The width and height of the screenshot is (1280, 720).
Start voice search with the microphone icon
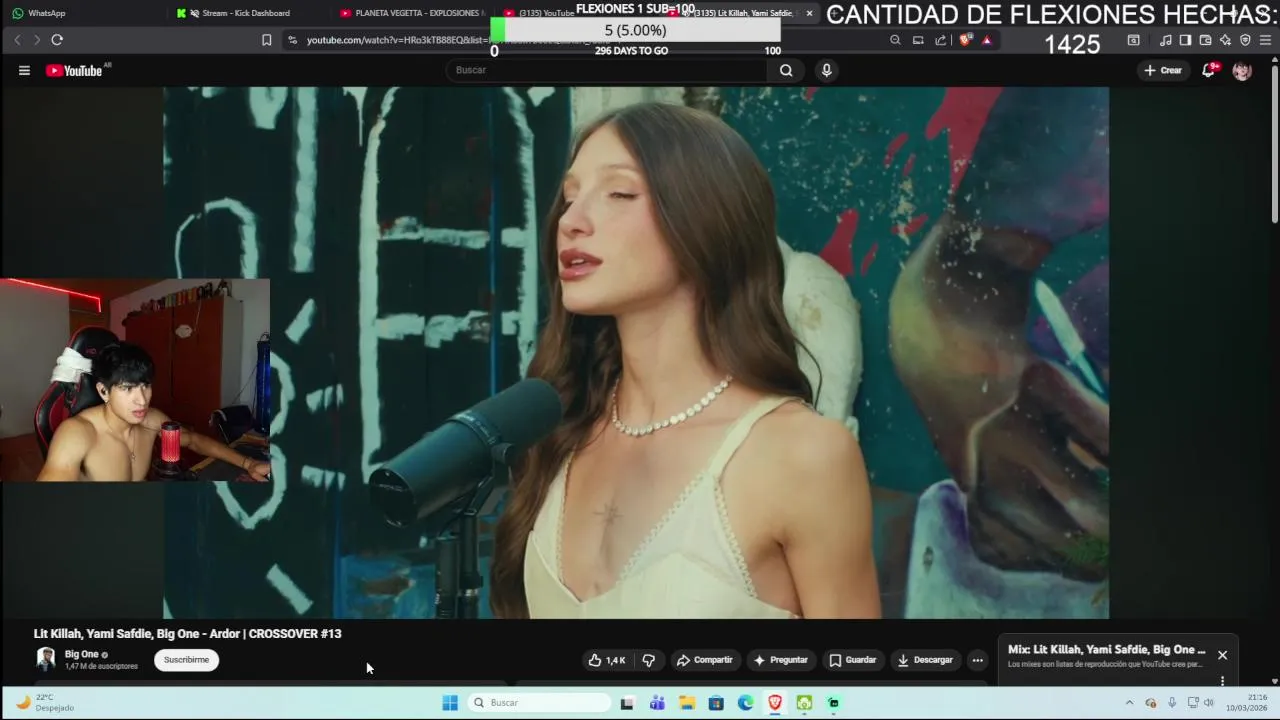tap(826, 70)
